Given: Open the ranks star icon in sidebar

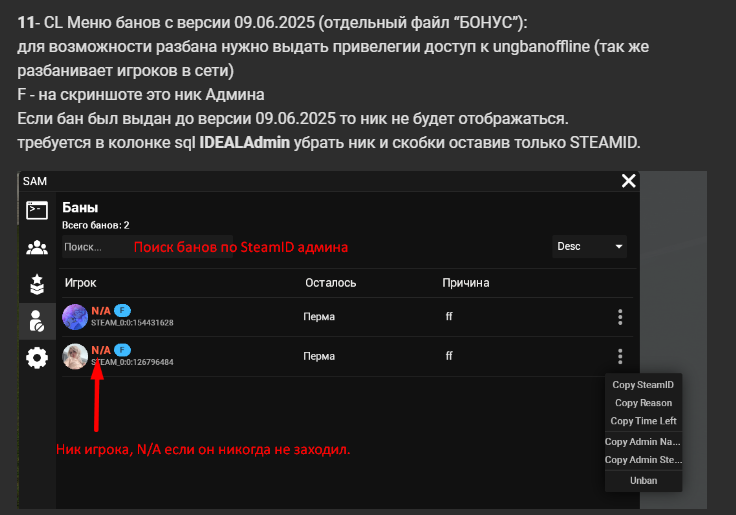Looking at the screenshot, I should coord(37,284).
